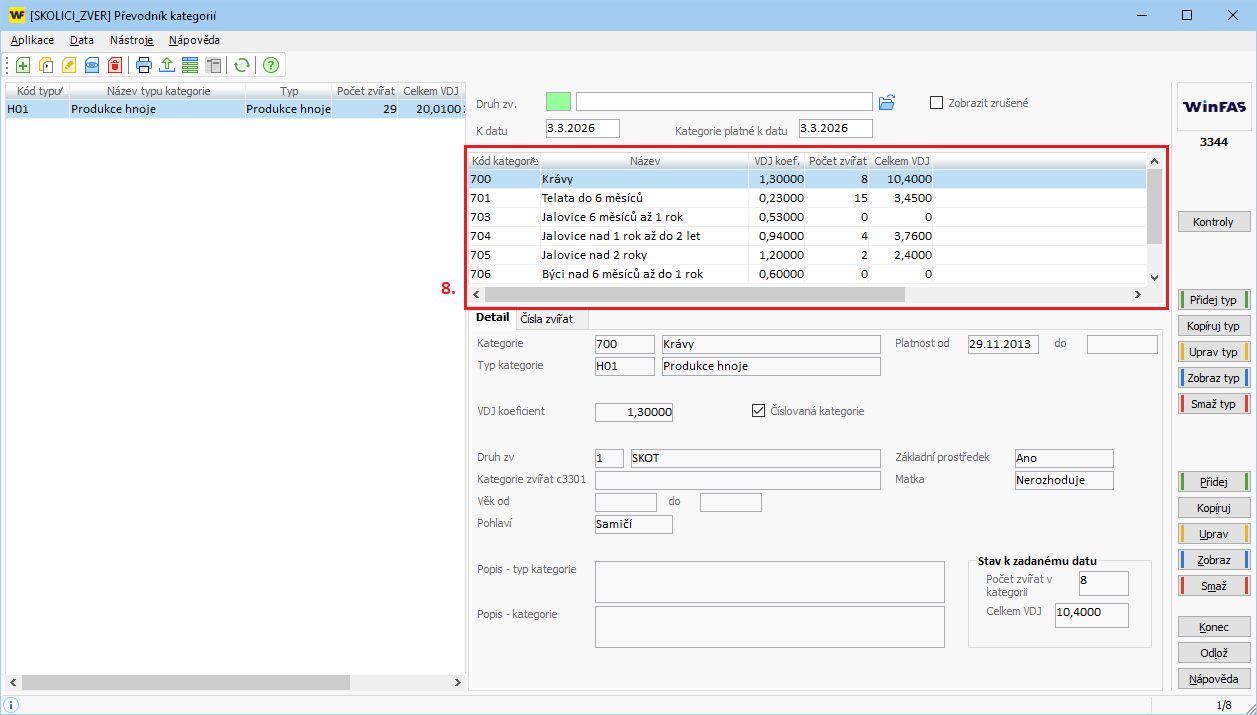The height and width of the screenshot is (715, 1257).
Task: Enable the Zobrazit zrušené checkbox
Action: point(937,102)
